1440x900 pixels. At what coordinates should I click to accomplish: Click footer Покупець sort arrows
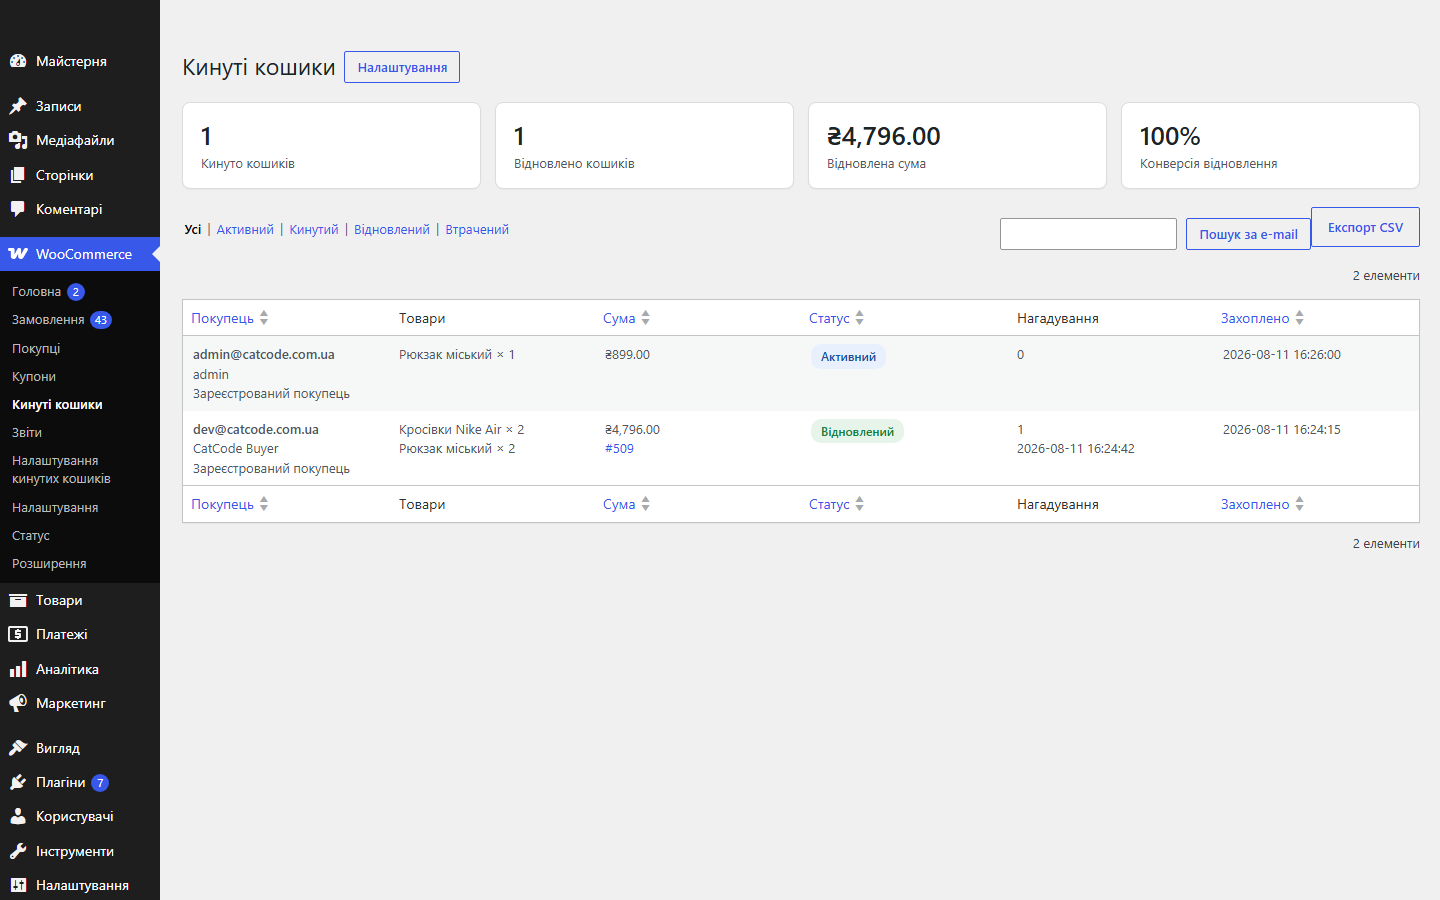tap(264, 504)
